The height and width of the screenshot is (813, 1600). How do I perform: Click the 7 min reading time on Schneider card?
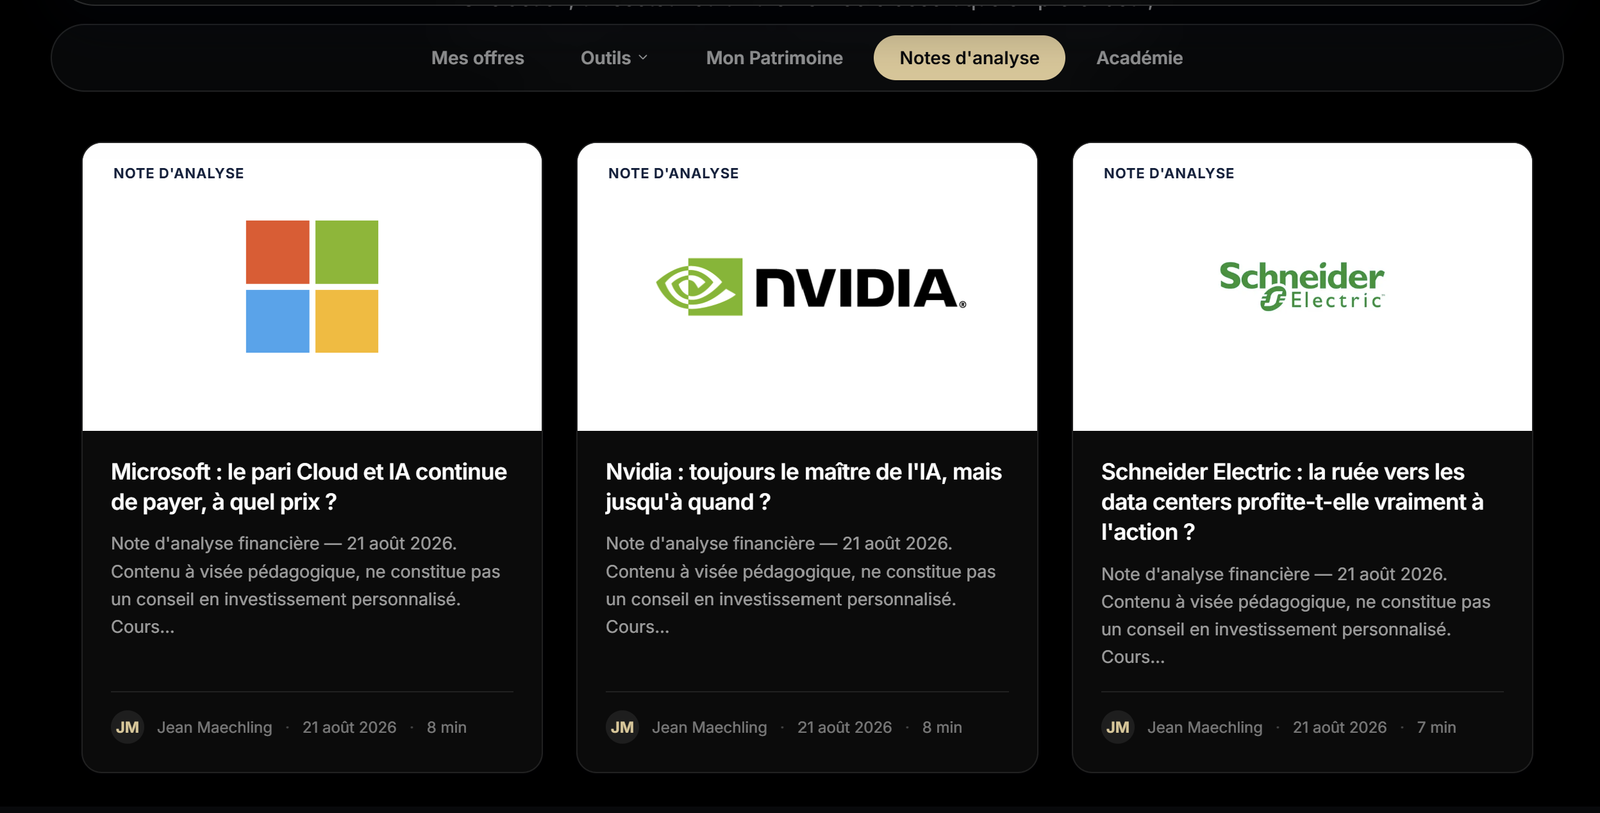1436,728
